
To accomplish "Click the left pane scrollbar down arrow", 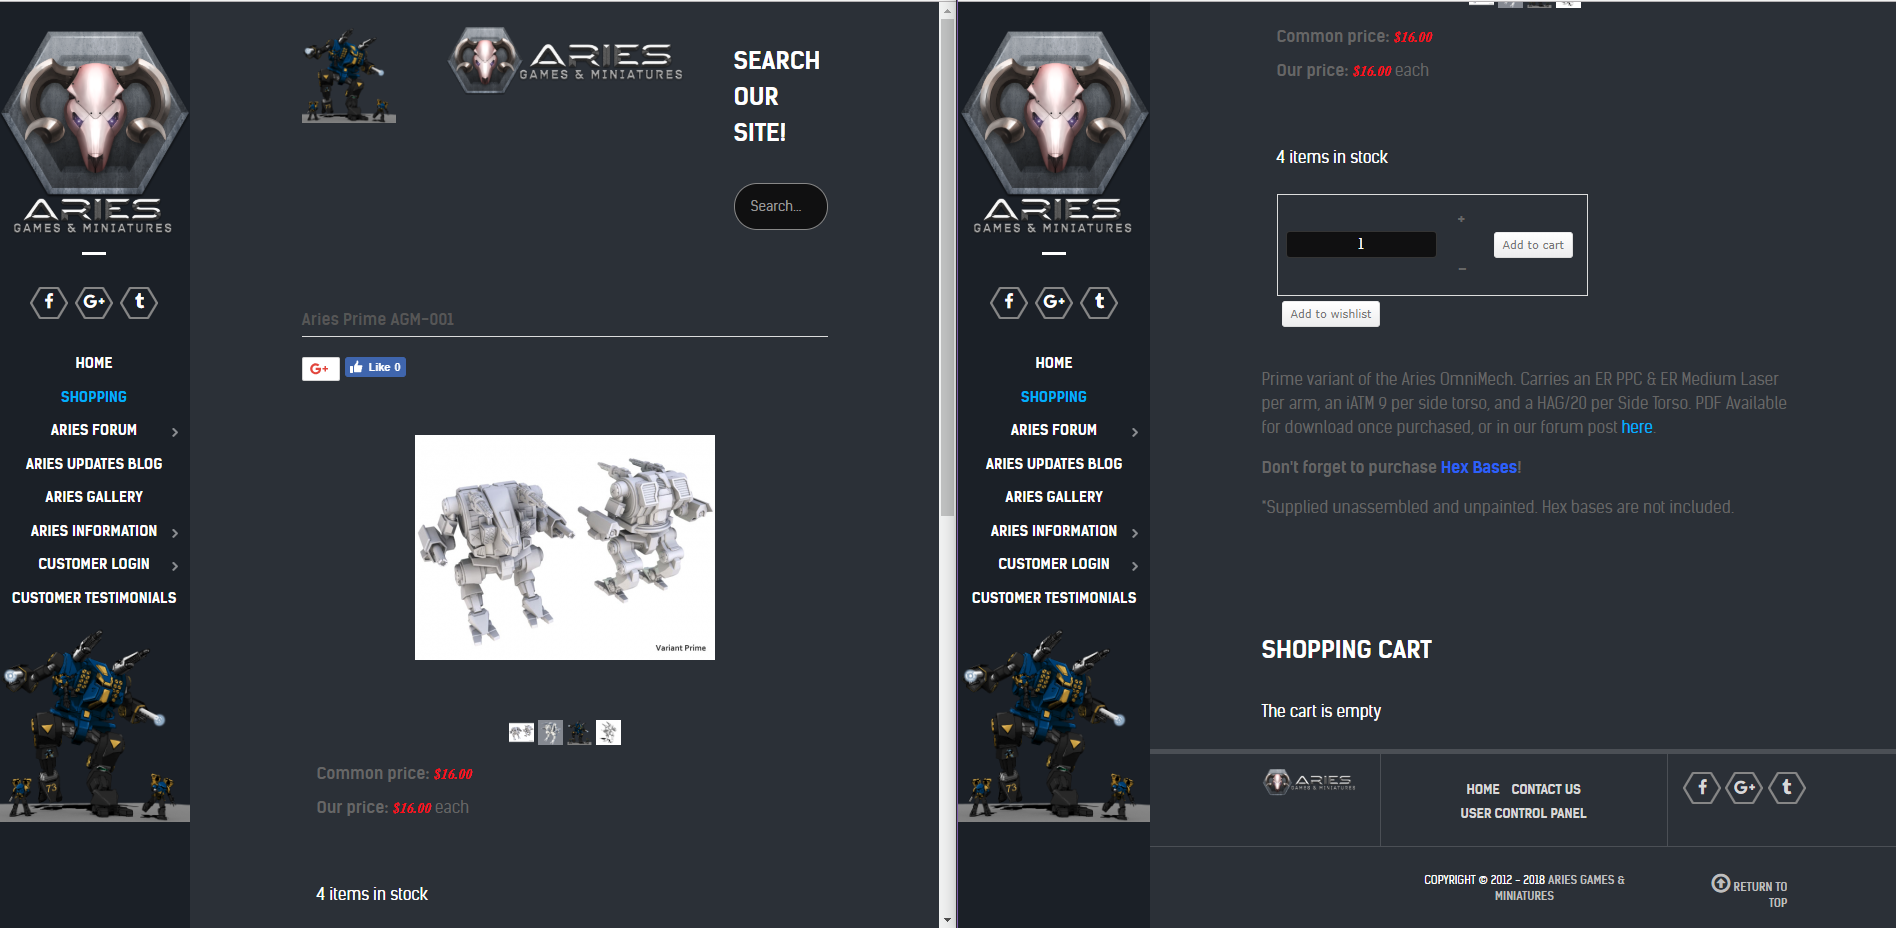I will point(947,919).
